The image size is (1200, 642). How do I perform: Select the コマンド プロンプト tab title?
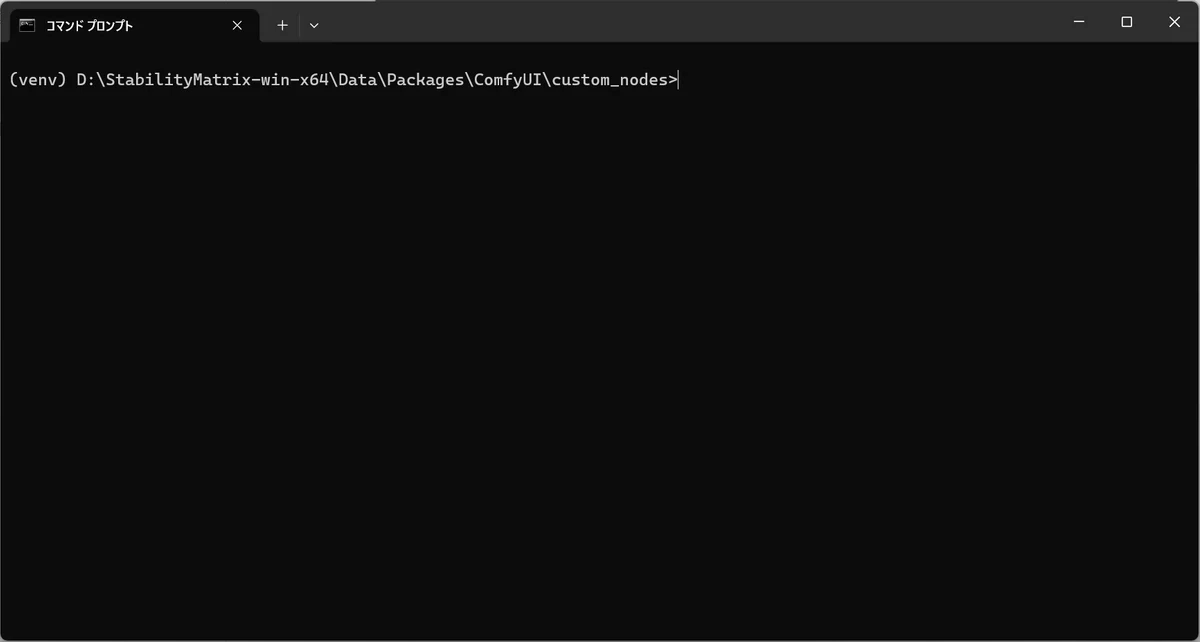click(89, 25)
